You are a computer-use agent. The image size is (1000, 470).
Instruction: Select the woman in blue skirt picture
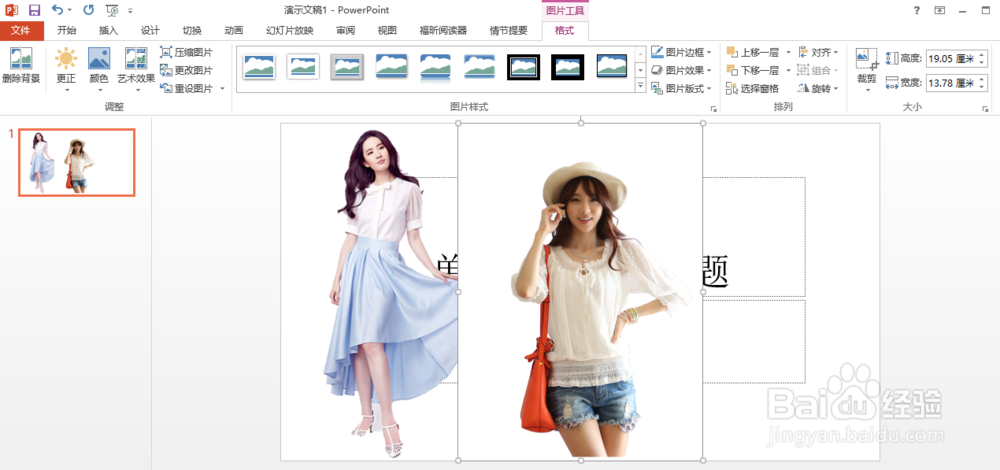coord(389,293)
